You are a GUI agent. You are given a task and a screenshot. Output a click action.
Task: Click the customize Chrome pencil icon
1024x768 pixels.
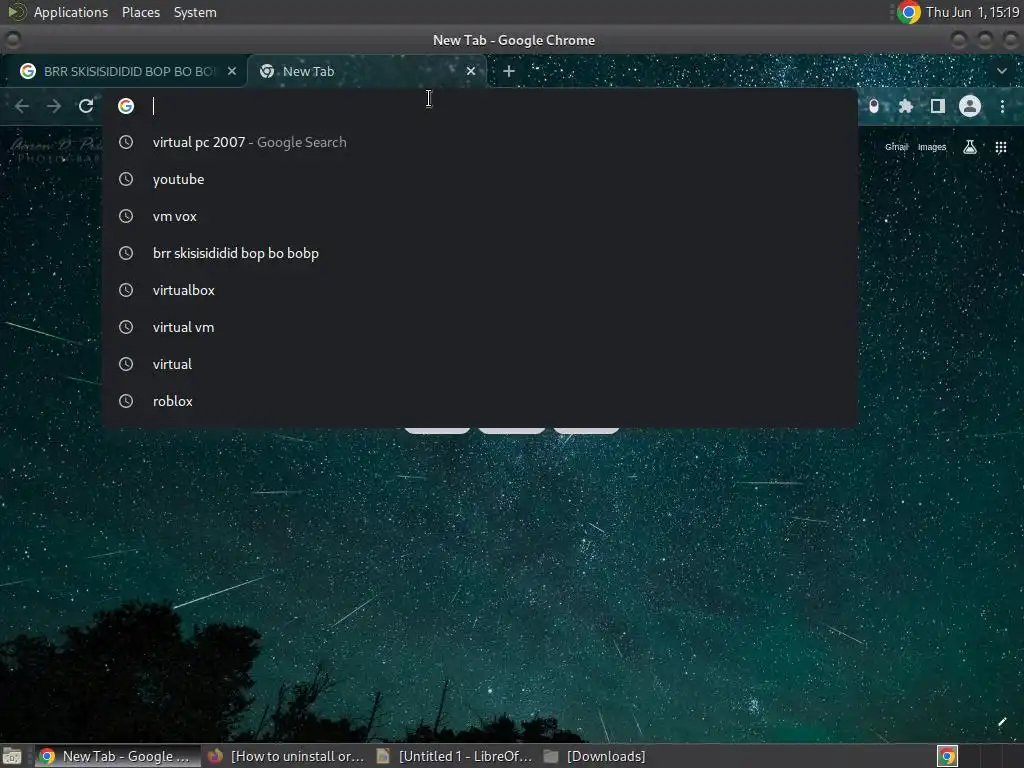click(x=1002, y=722)
